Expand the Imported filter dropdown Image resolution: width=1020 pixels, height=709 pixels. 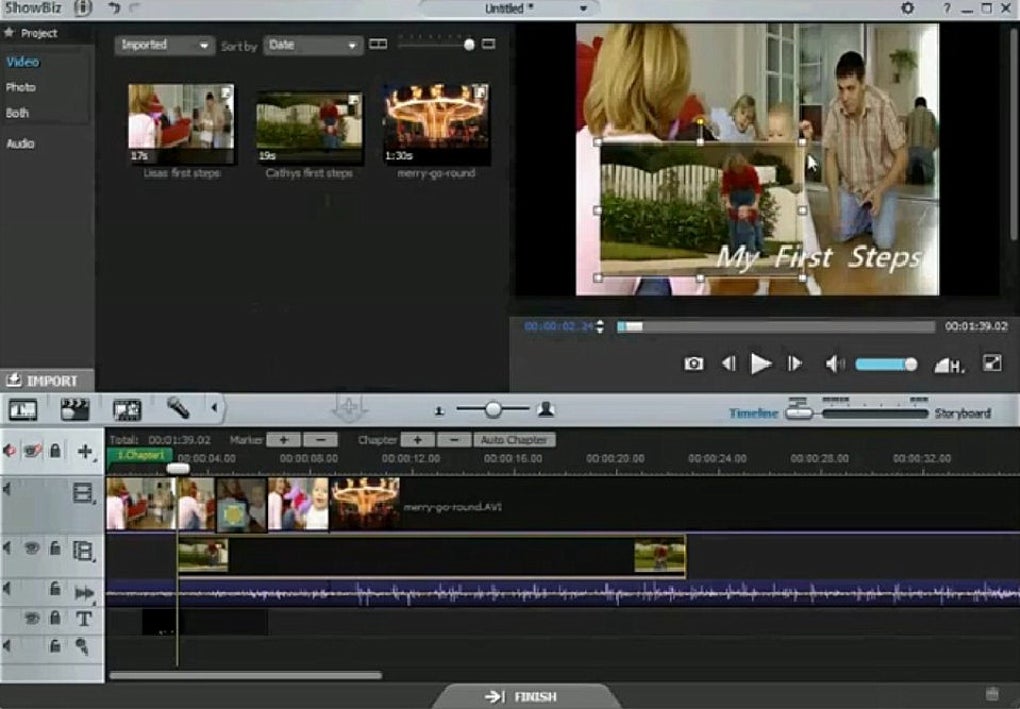[x=165, y=45]
